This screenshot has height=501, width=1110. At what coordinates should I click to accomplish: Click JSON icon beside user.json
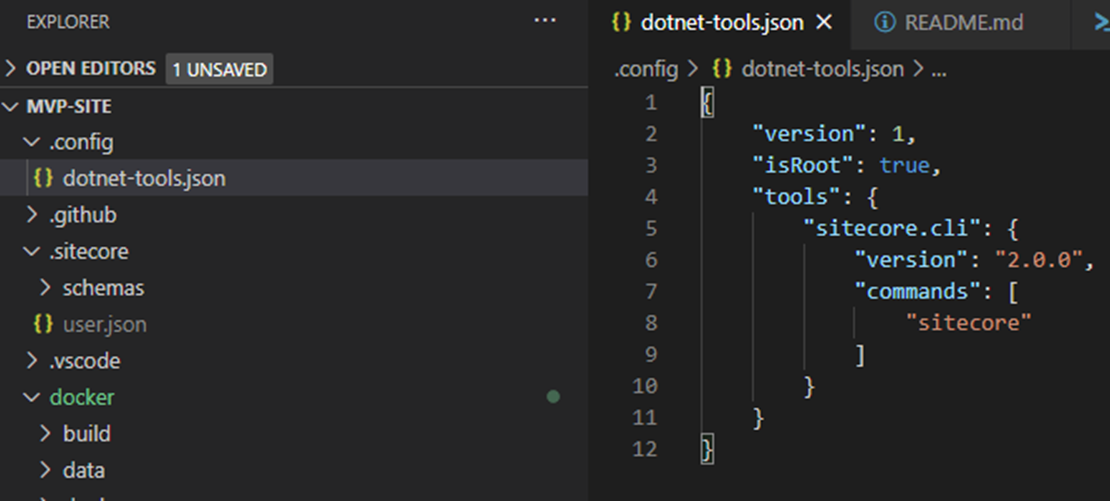[x=43, y=324]
